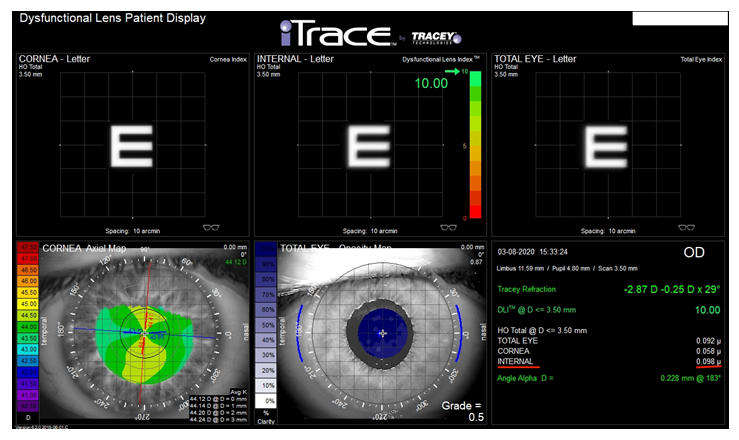Select the 43.50 swatch on corneal scale

pyautogui.click(x=28, y=338)
